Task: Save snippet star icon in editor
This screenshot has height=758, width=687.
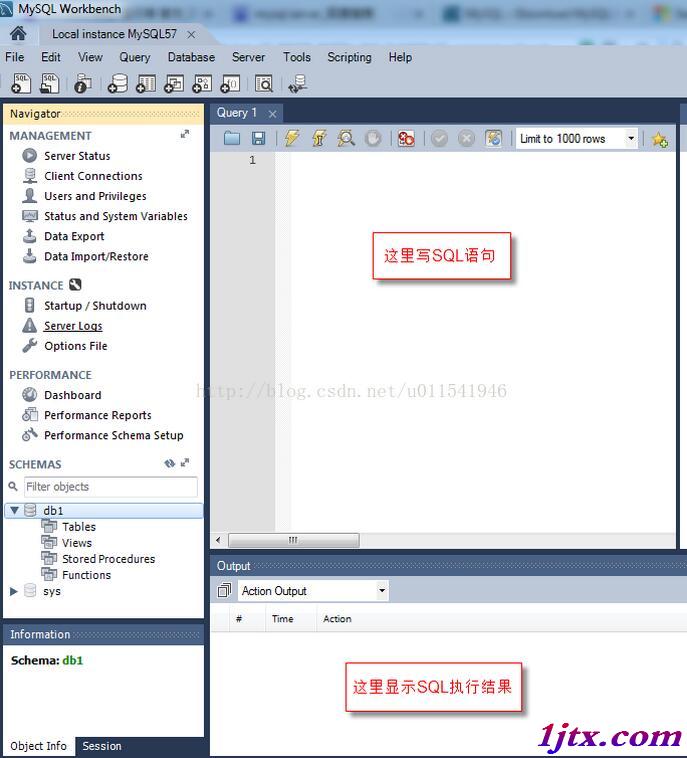Action: [659, 139]
